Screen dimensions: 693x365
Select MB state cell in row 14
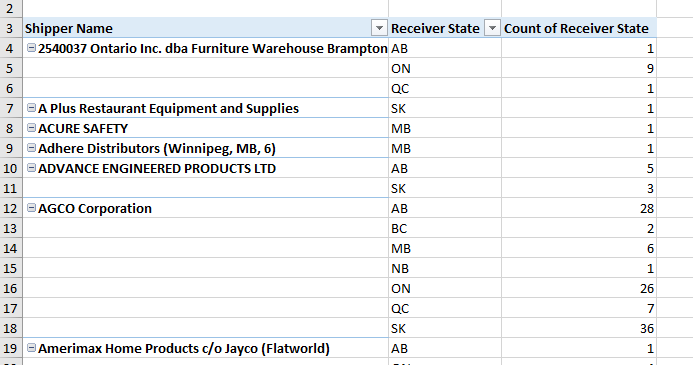coord(445,248)
